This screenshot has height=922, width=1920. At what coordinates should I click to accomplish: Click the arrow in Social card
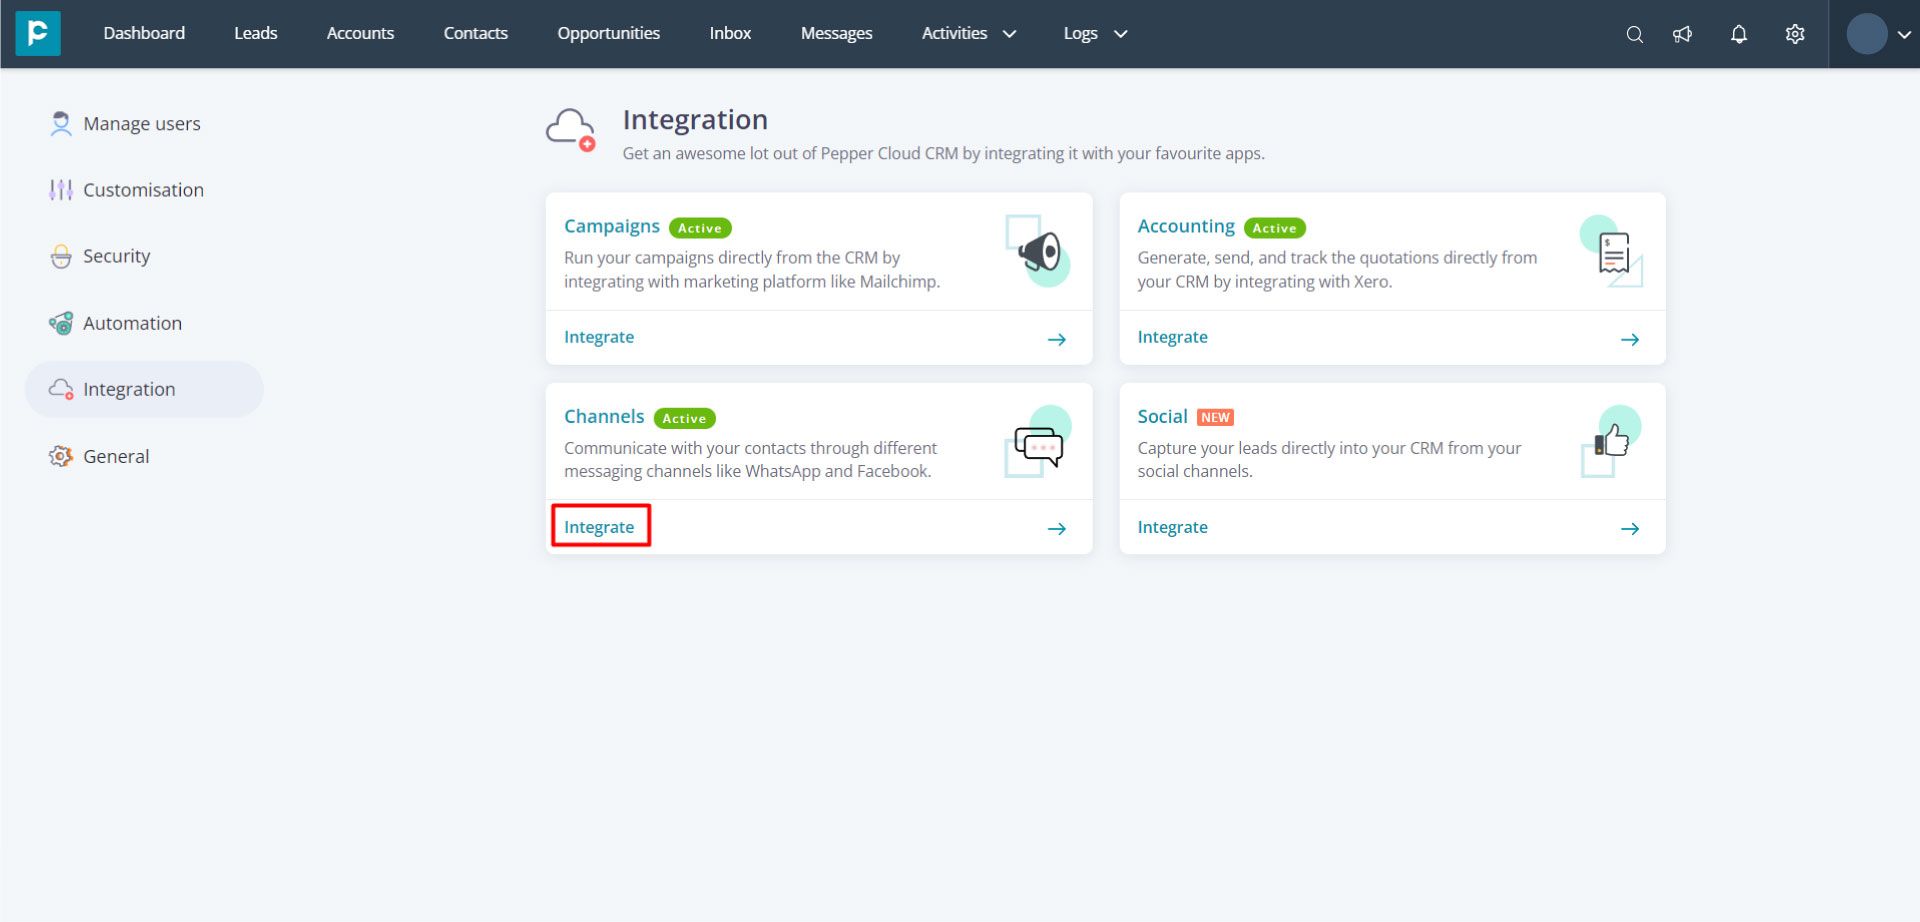click(1630, 529)
